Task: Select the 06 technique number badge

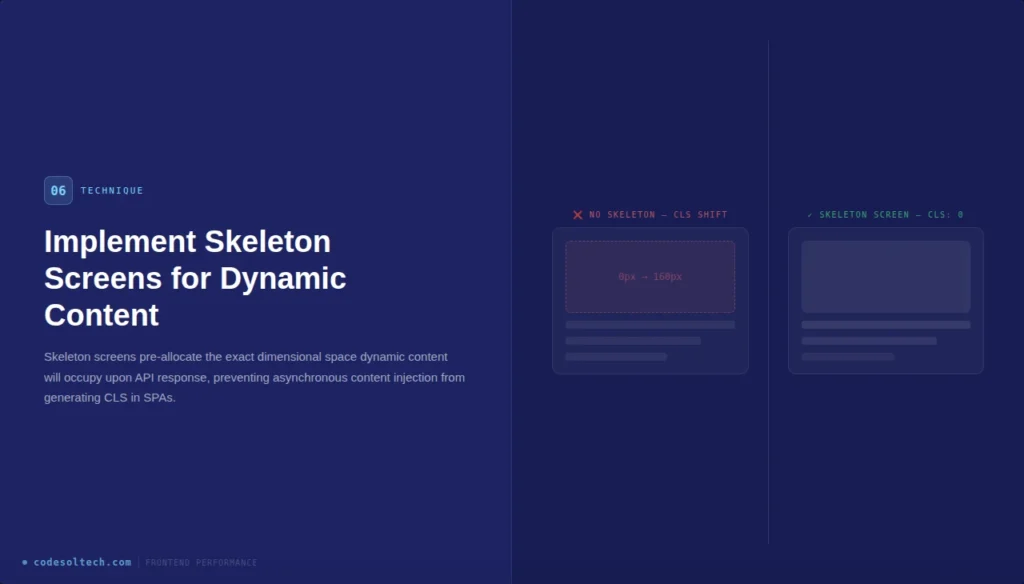Action: pos(58,190)
